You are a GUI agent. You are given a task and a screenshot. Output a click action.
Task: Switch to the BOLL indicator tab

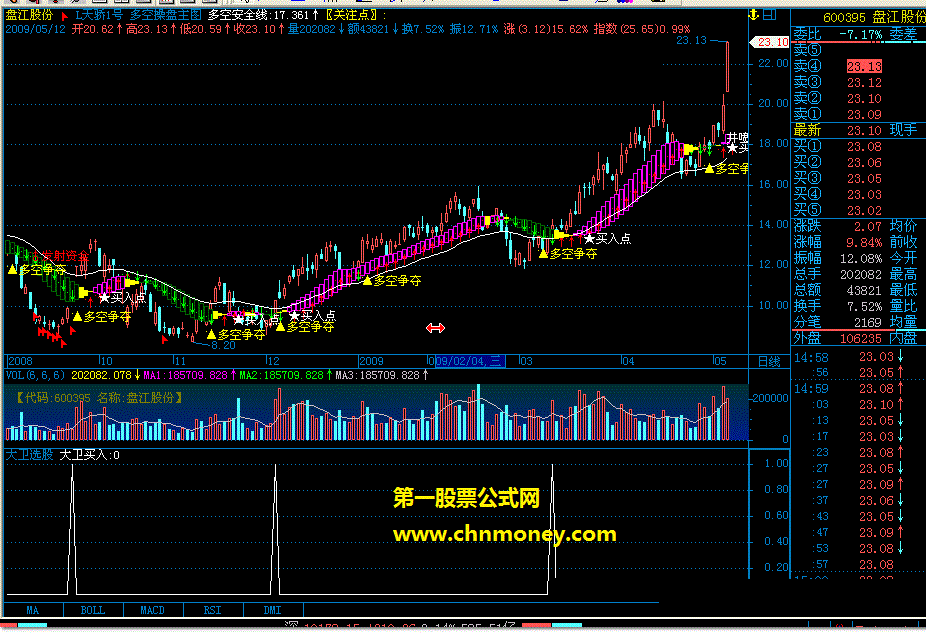tap(93, 610)
